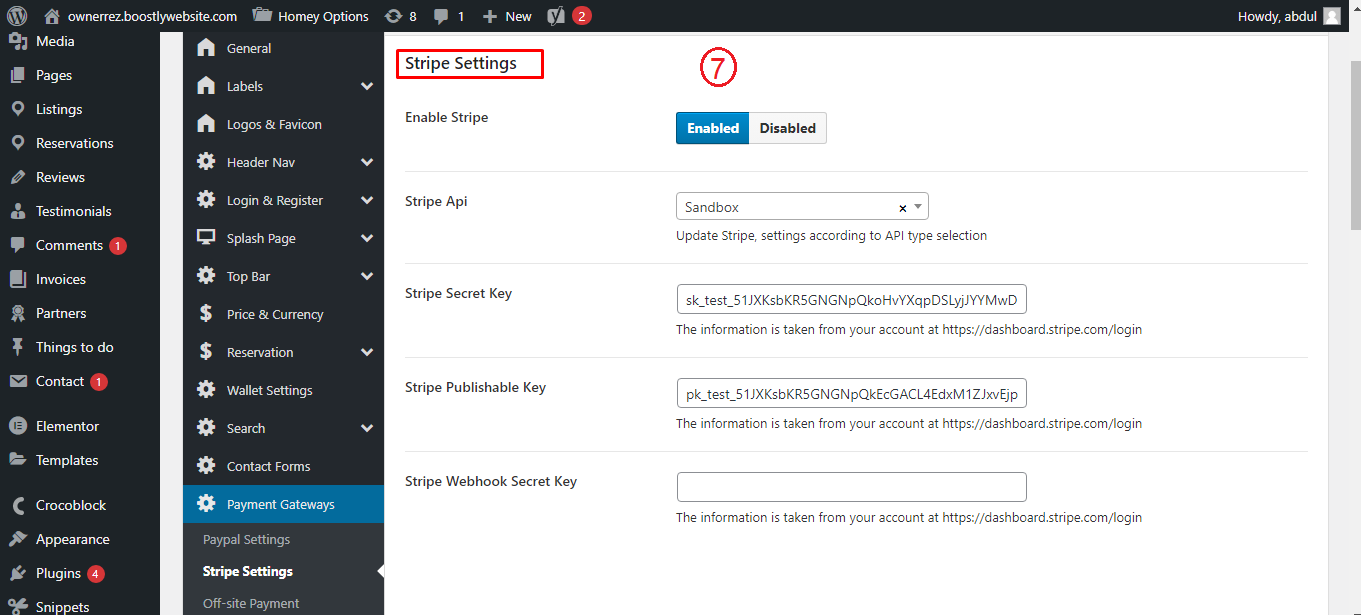Set Enable Stripe to Enabled
Screen dimensions: 1361x615
[712, 128]
